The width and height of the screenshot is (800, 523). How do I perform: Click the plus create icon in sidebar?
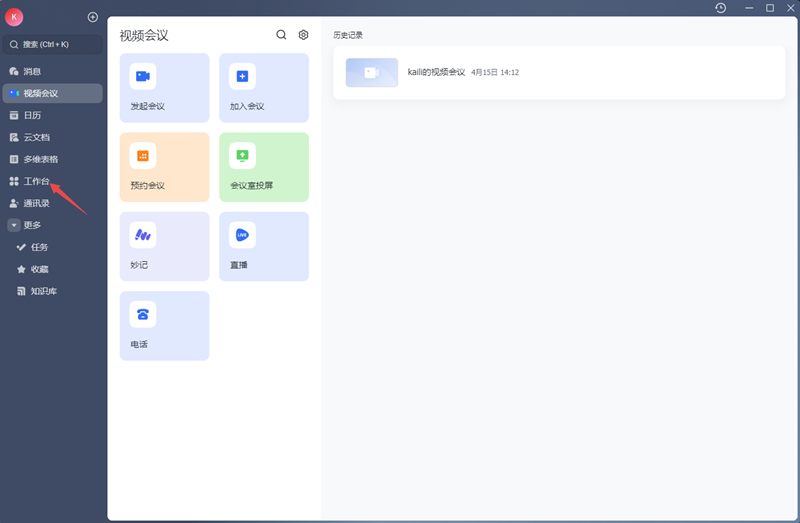coord(93,17)
